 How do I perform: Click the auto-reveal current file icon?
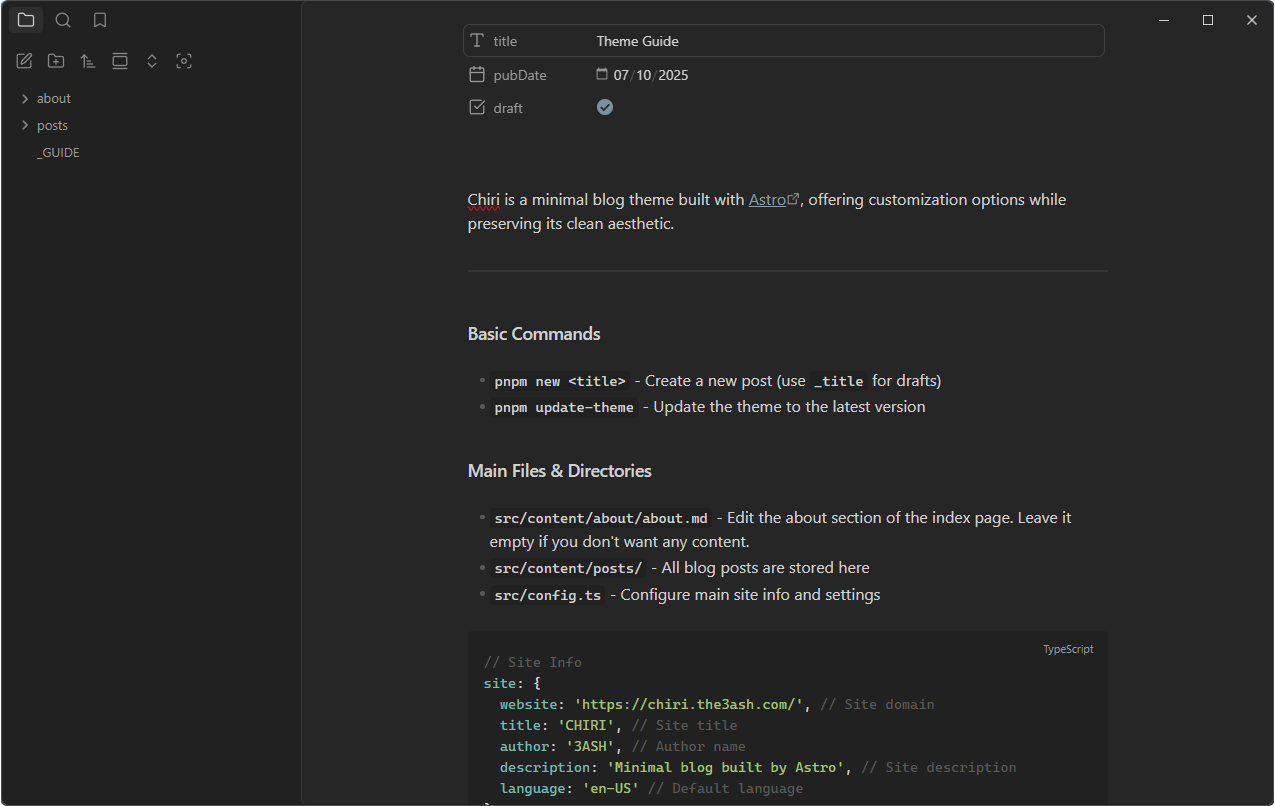(x=184, y=61)
